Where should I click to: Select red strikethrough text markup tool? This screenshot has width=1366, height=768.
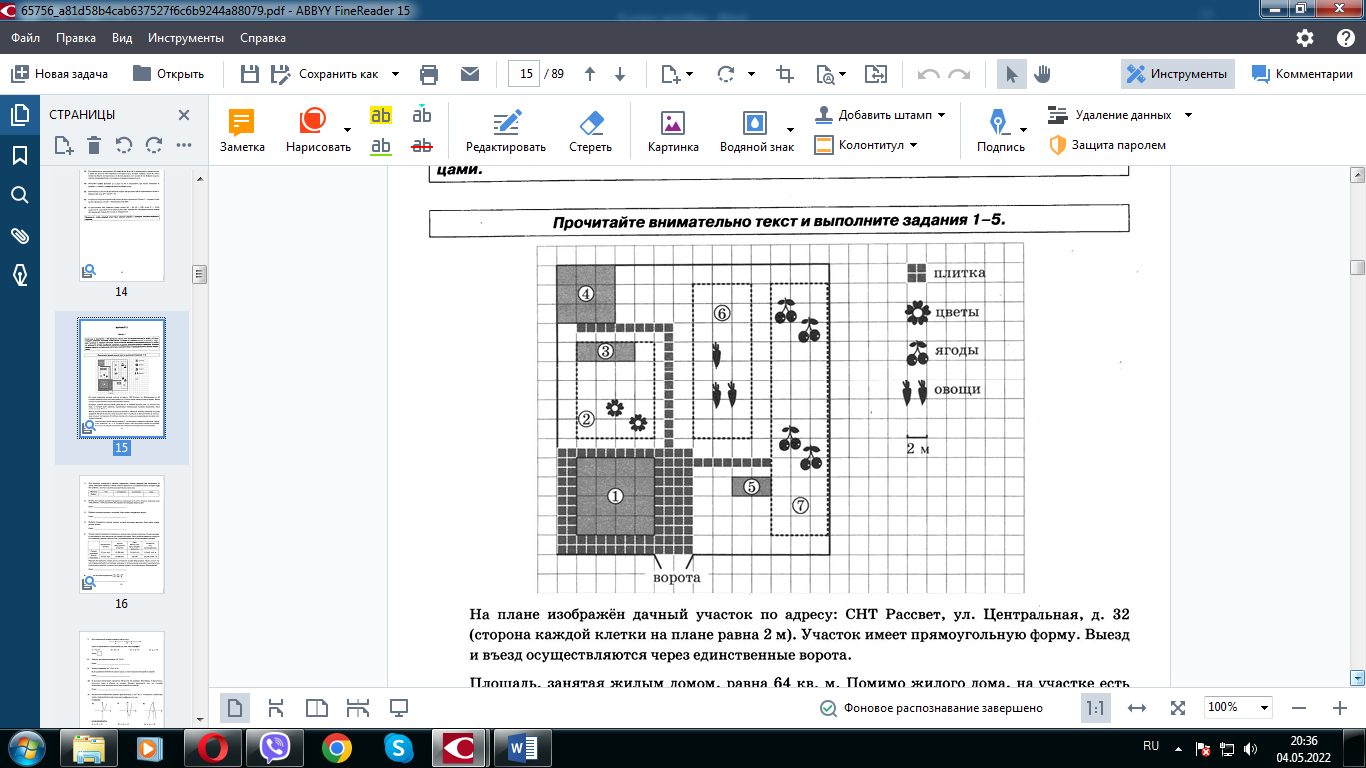pos(422,146)
